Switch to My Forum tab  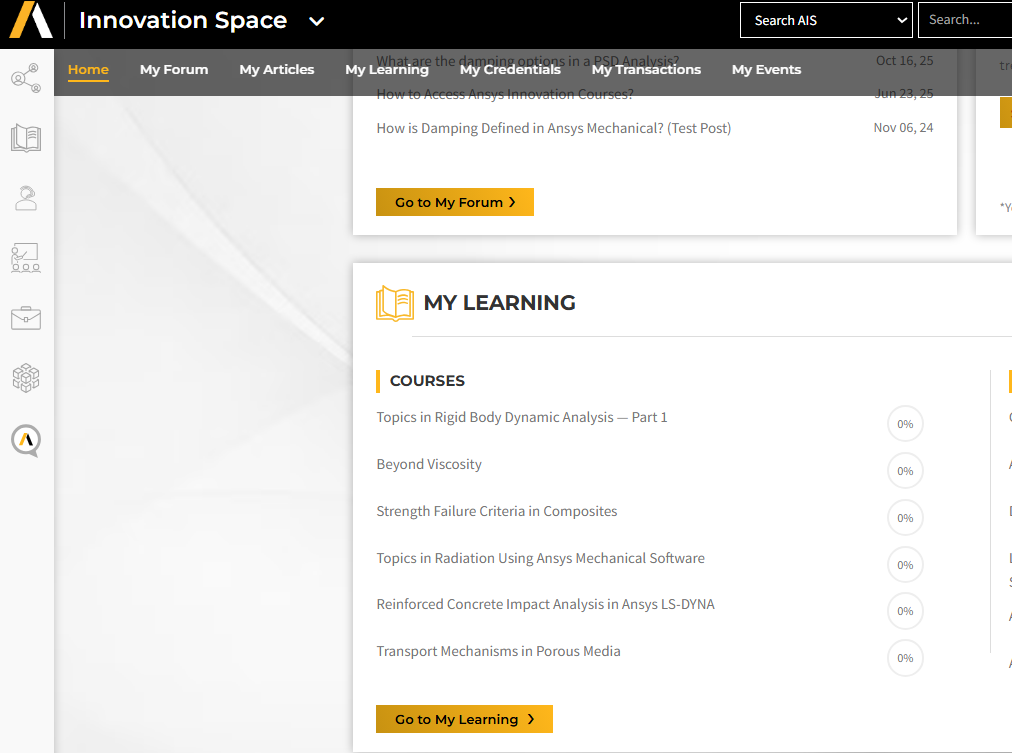[174, 70]
